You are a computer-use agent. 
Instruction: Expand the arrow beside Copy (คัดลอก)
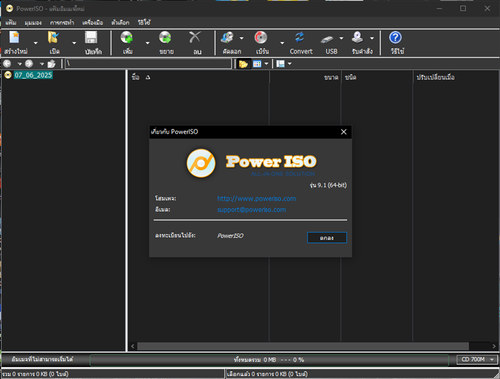click(x=241, y=38)
